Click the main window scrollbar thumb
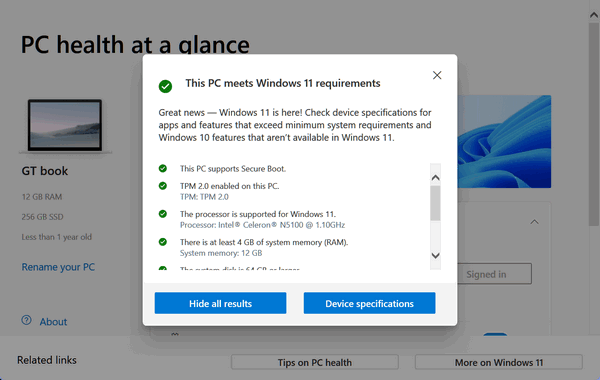 594,124
